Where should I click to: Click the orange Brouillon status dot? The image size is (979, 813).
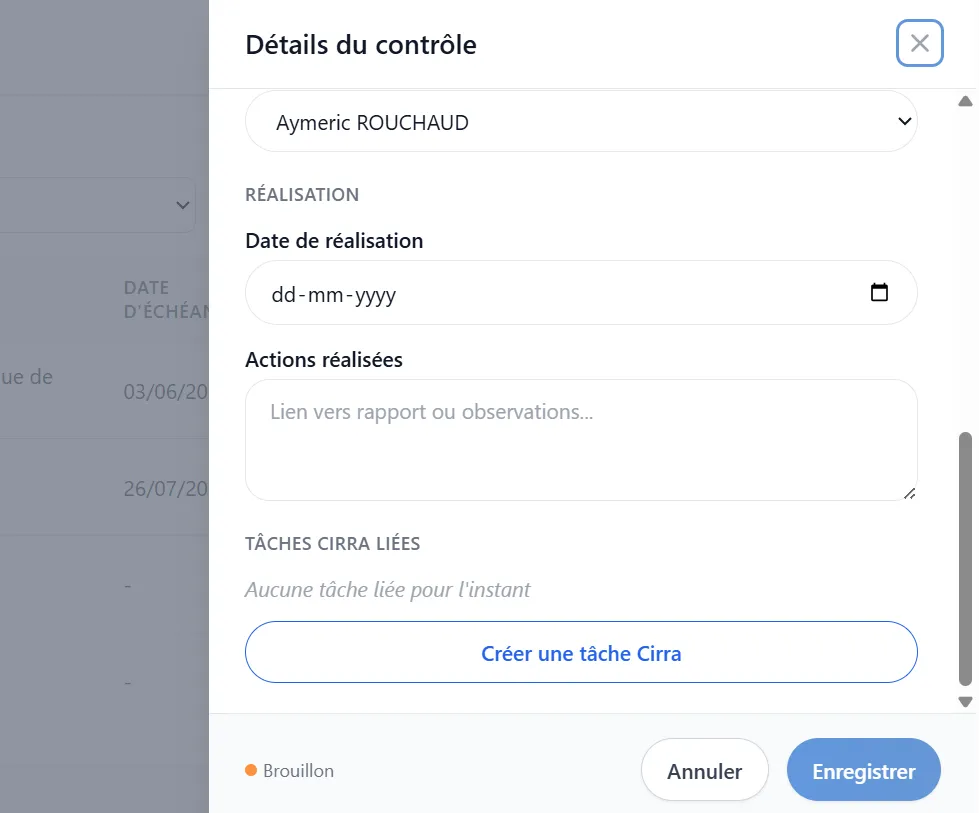pos(251,770)
